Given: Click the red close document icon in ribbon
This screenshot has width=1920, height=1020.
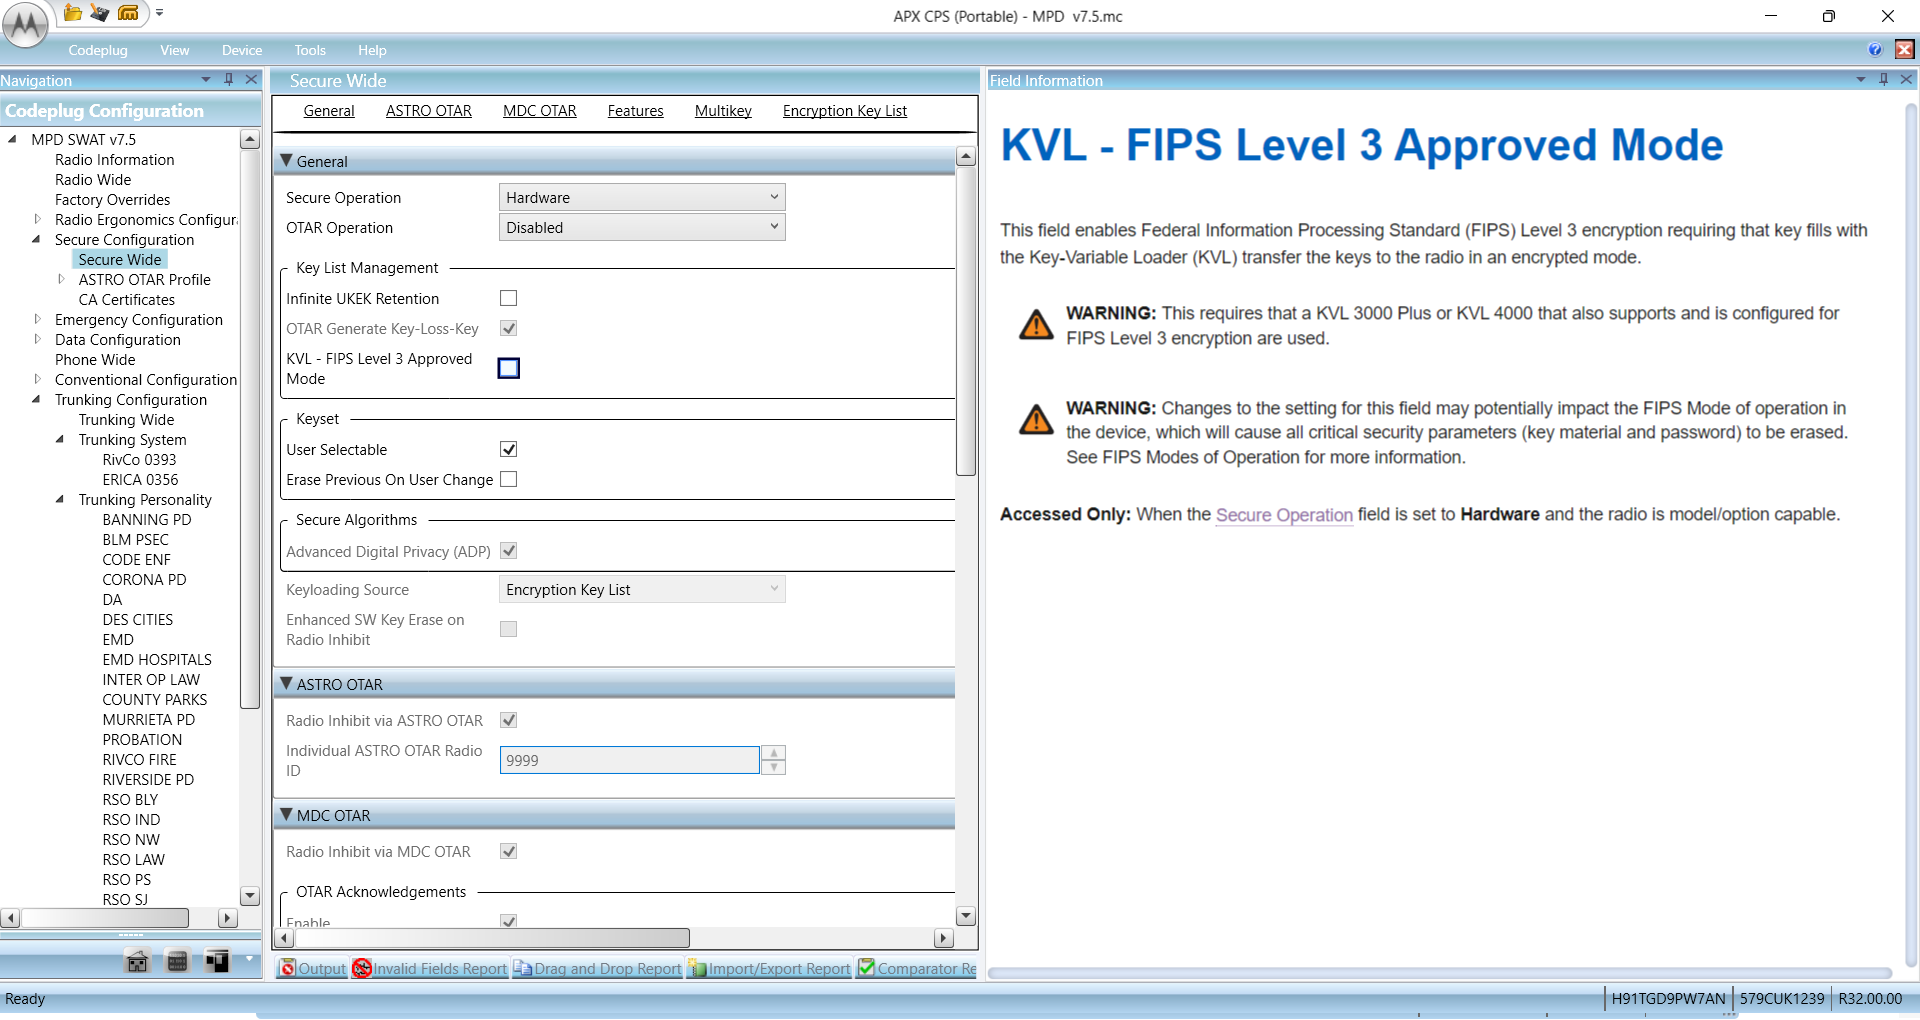Looking at the screenshot, I should click(1905, 50).
